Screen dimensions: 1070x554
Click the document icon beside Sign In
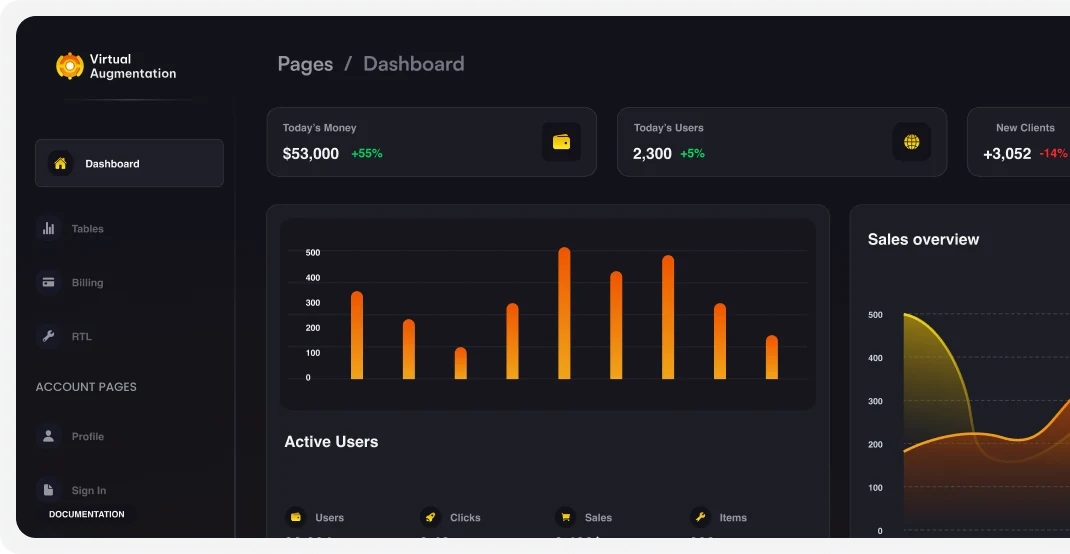[x=48, y=490]
